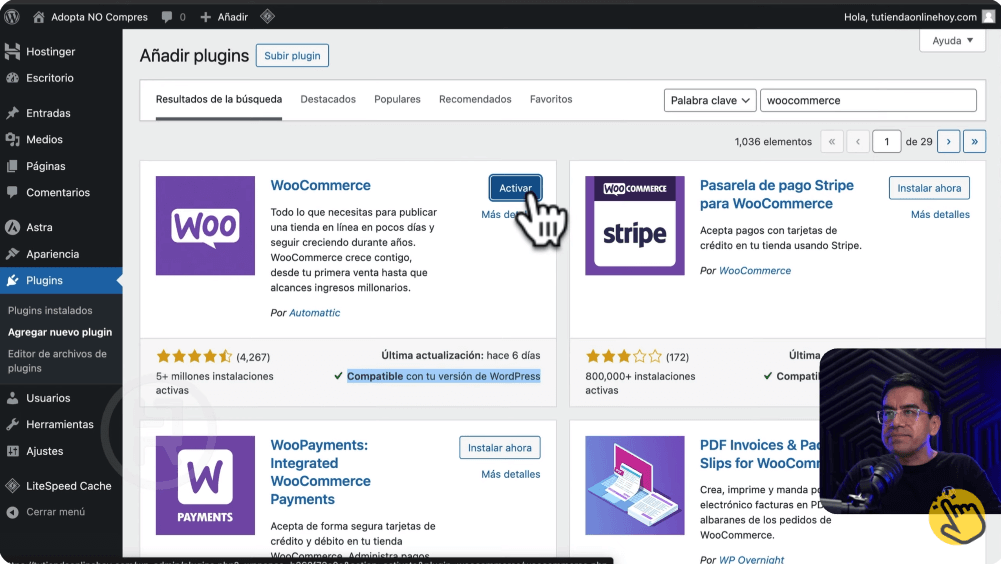Open the Palabra clave search type dropdown
Viewport: 1001px width, 564px height.
coord(710,100)
